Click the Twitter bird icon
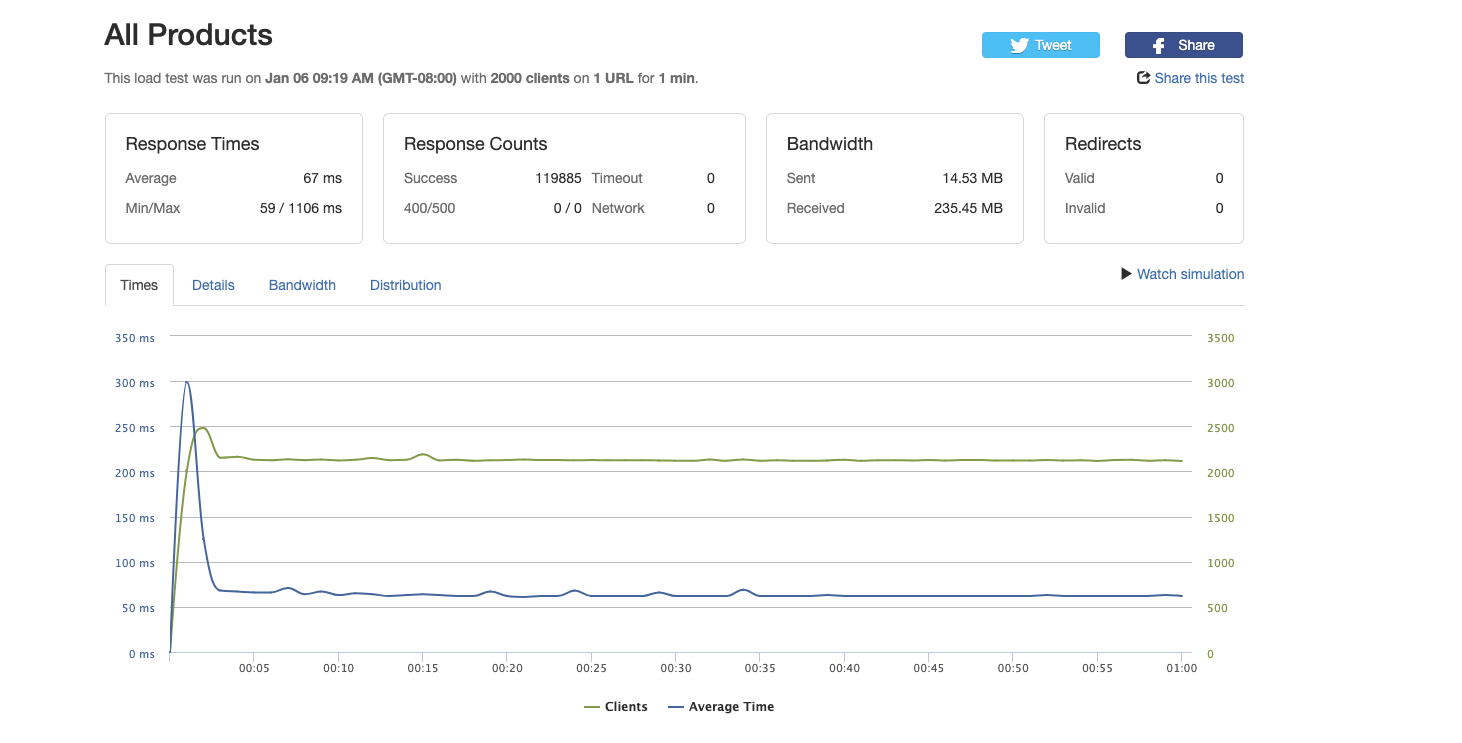Screen dimensions: 1462x743 1018,45
